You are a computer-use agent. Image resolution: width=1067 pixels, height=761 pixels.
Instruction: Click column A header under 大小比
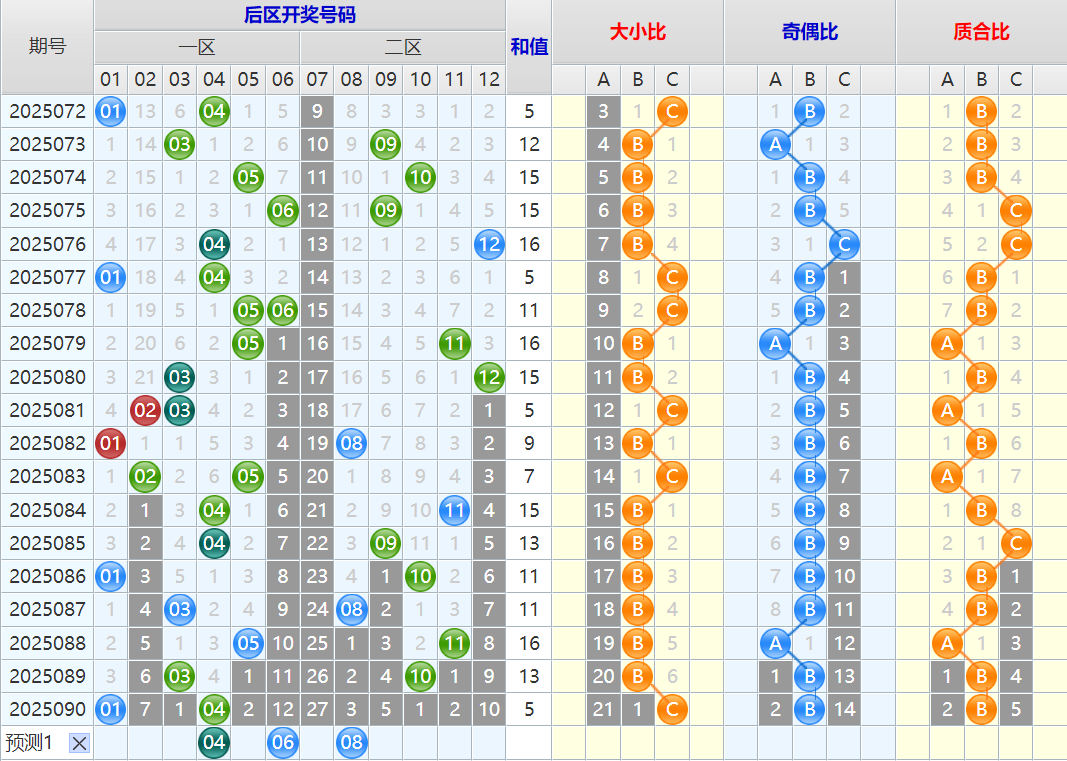pos(603,80)
